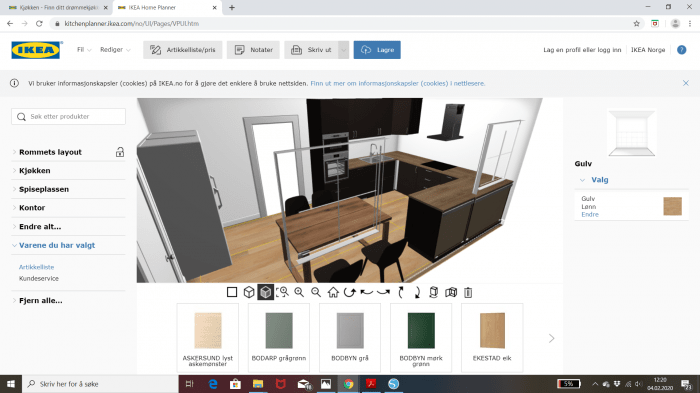
Task: Dismiss the cookie information banner
Action: pyautogui.click(x=686, y=83)
